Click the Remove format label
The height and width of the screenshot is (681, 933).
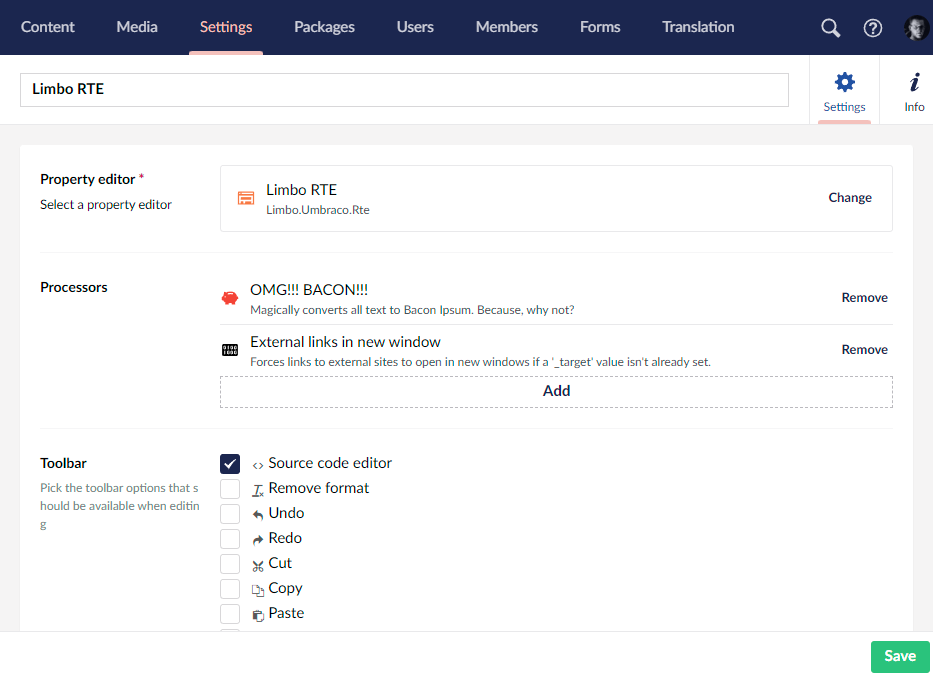tap(319, 488)
